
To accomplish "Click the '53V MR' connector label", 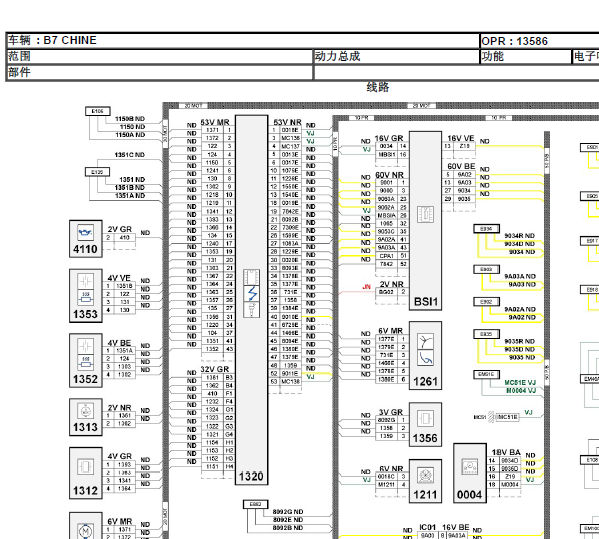I will click(215, 122).
